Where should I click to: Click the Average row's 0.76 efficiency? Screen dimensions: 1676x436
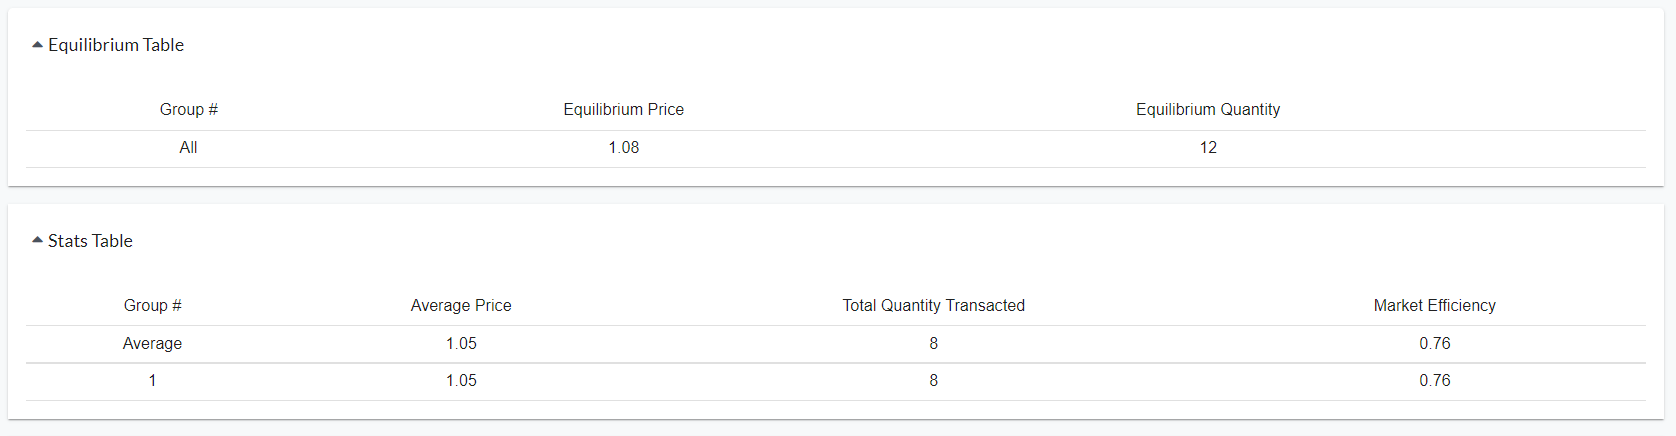pos(1435,344)
